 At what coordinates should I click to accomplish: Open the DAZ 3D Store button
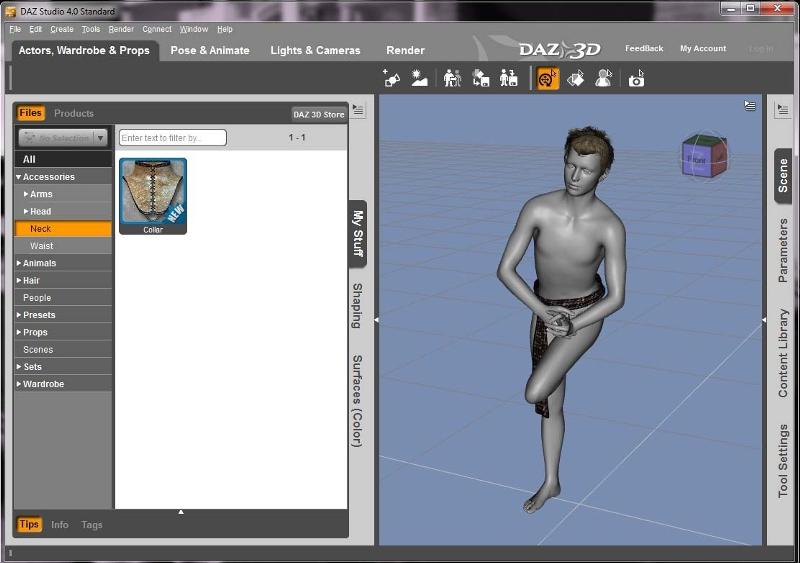(318, 114)
